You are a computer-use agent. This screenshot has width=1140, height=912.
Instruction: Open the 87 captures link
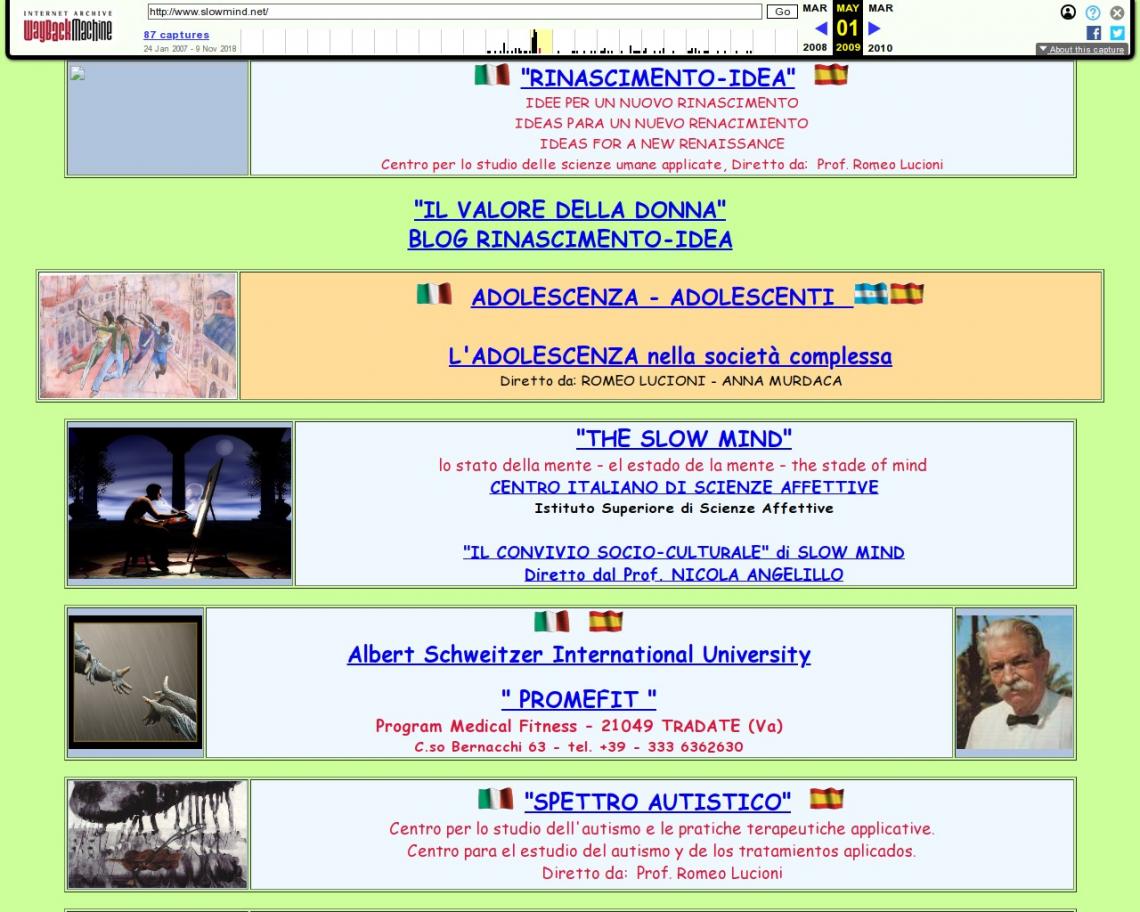pyautogui.click(x=176, y=35)
